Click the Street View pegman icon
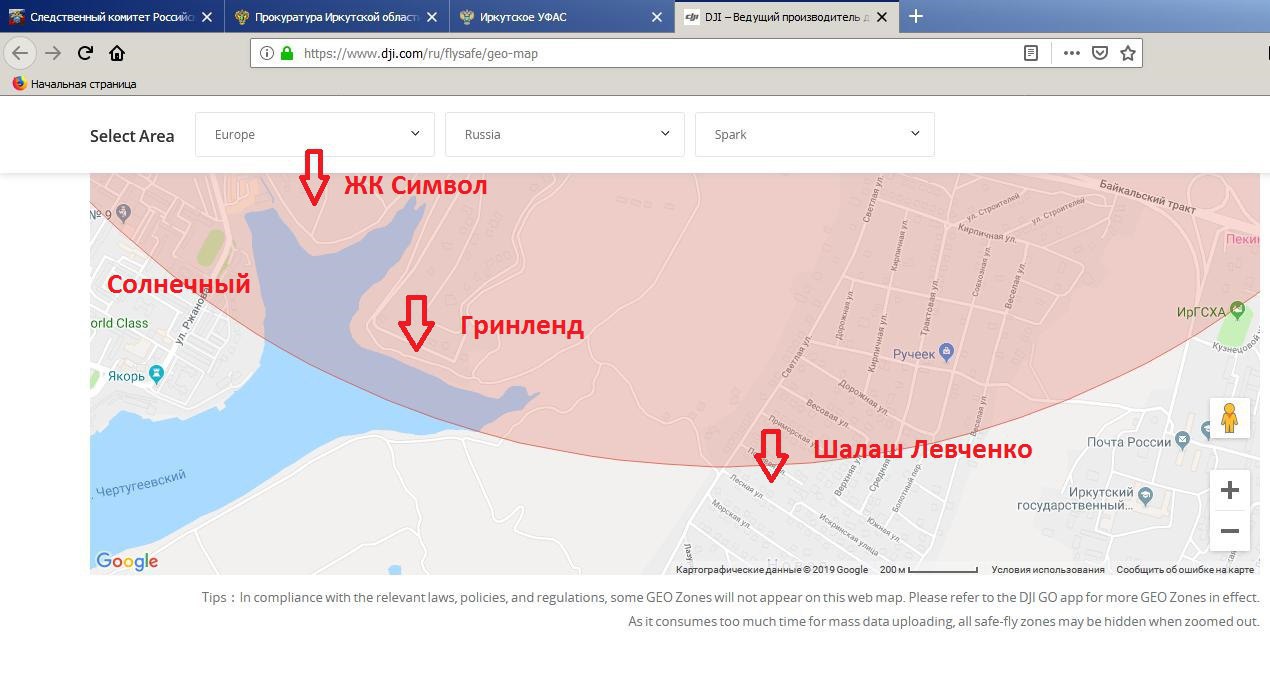The height and width of the screenshot is (699, 1270). 1230,418
